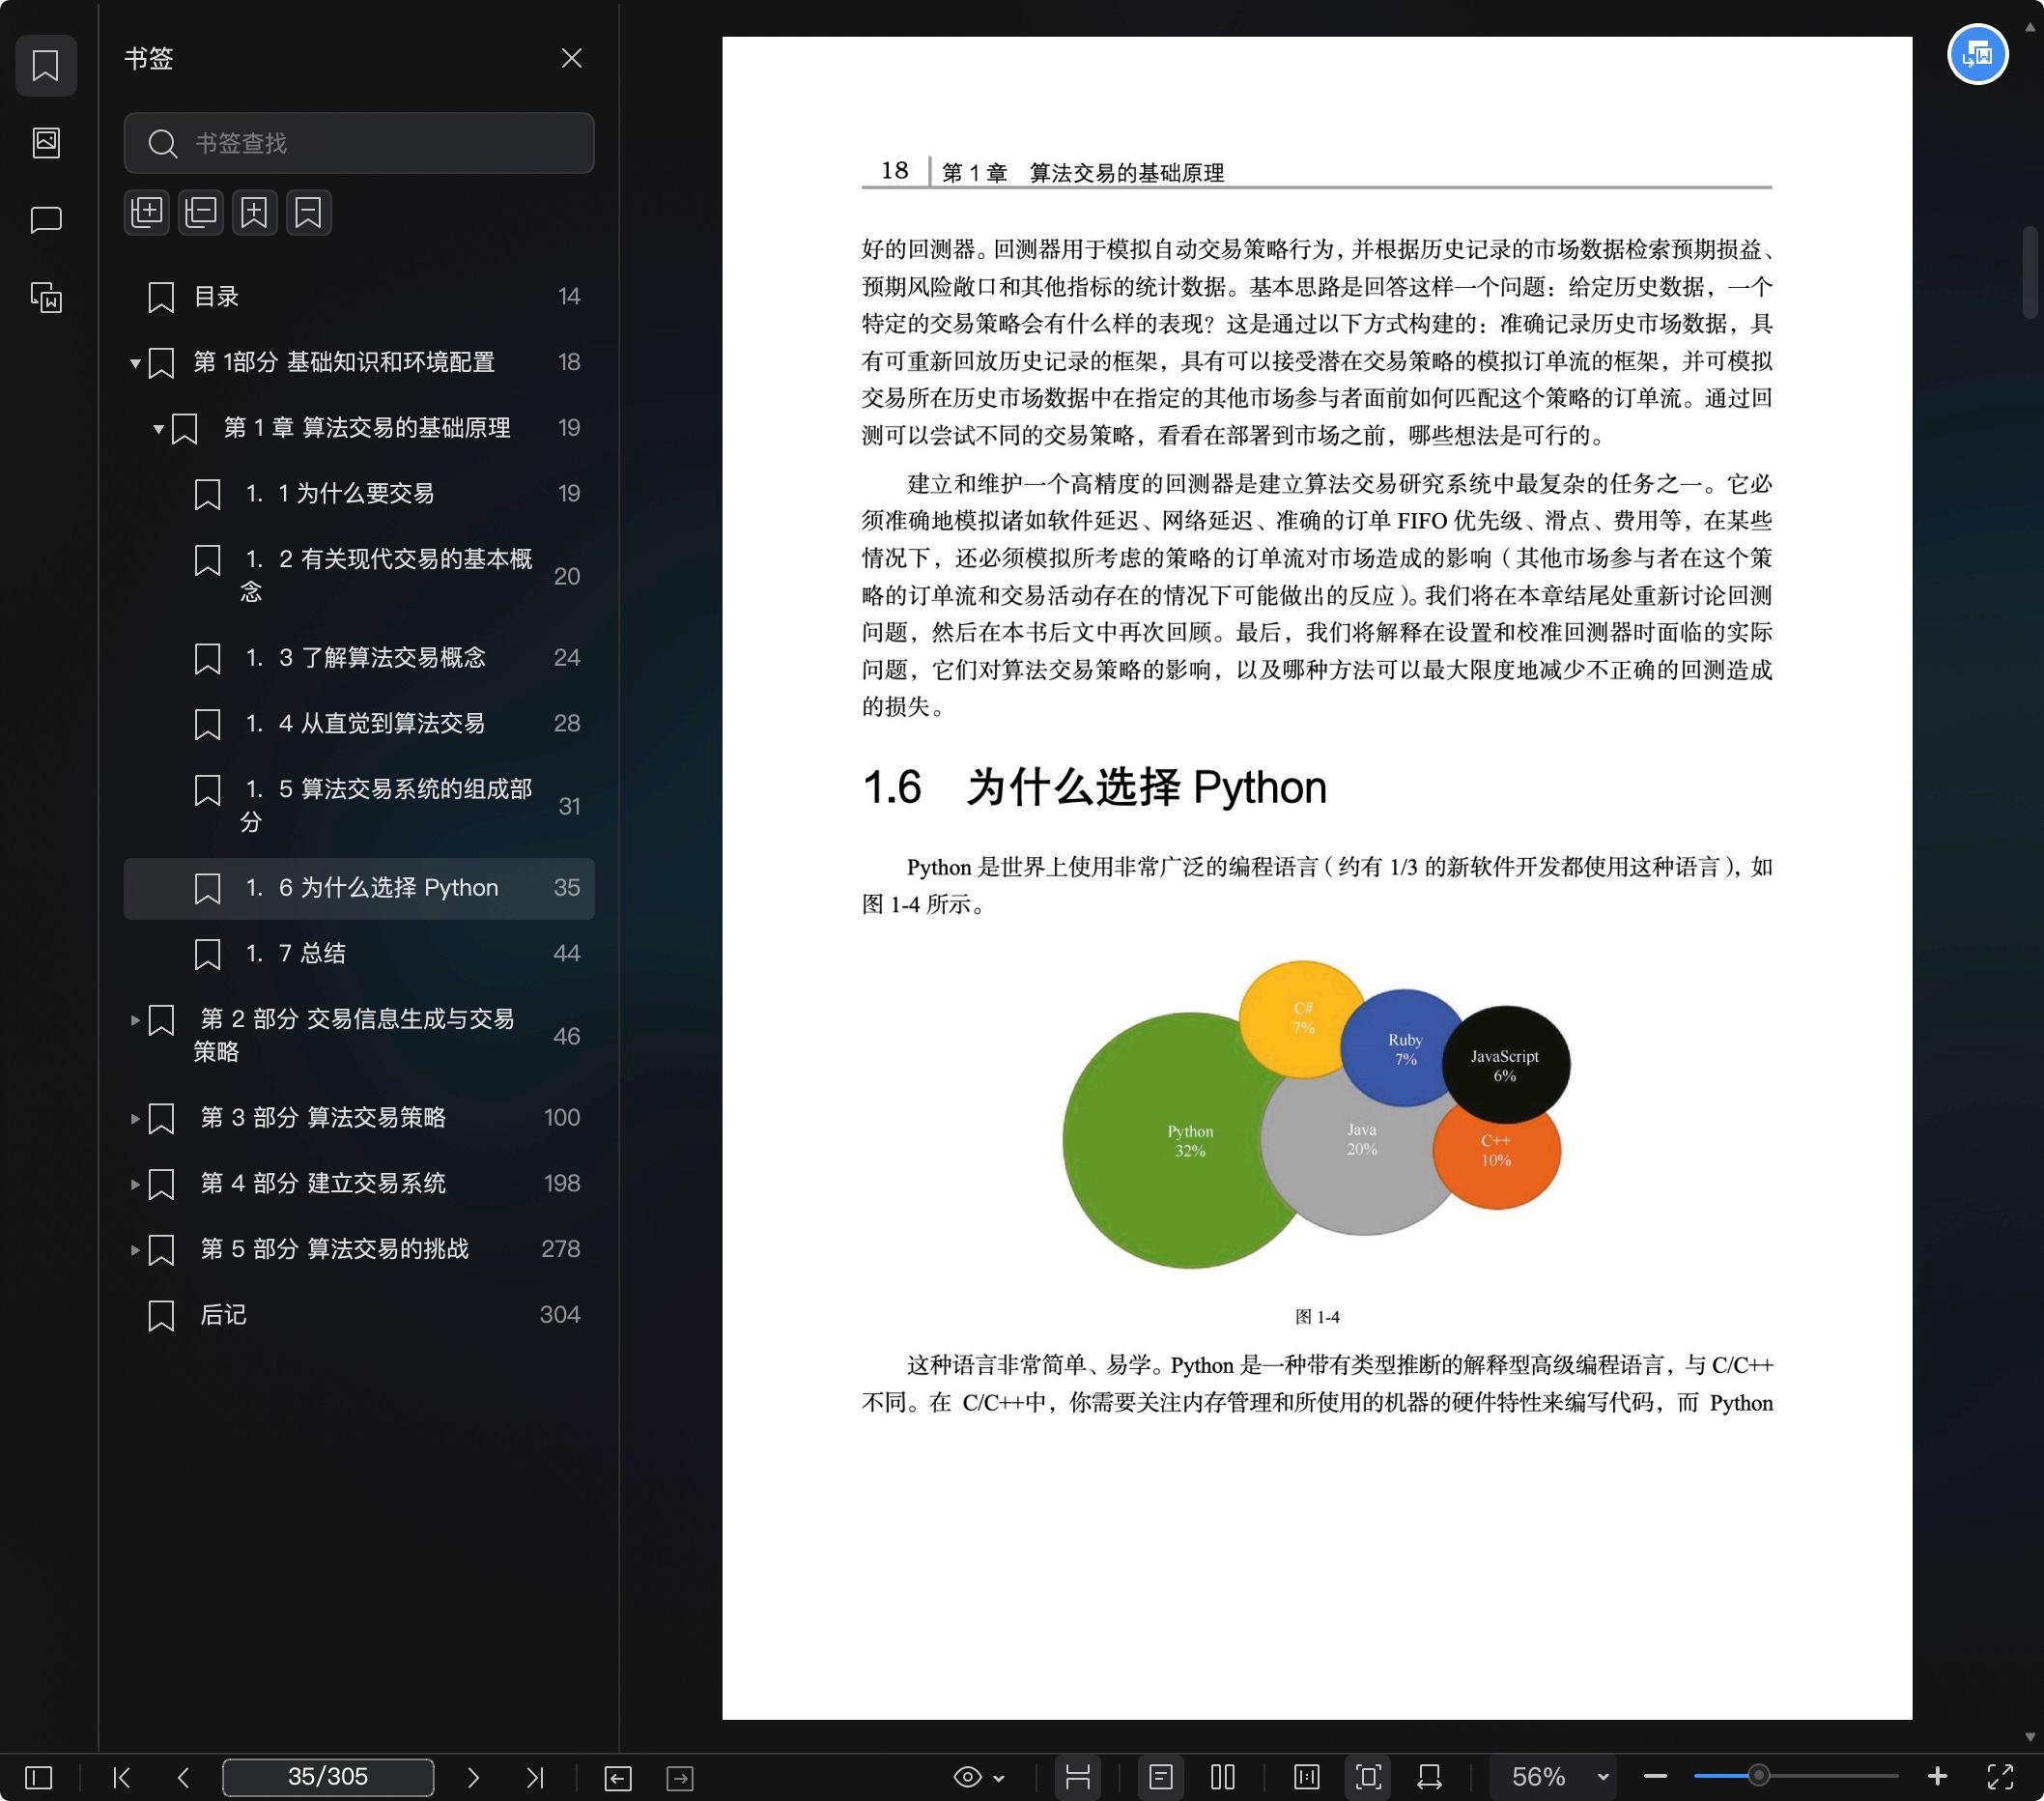
Task: Open the comments panel icon in sidebar
Action: pyautogui.click(x=46, y=220)
